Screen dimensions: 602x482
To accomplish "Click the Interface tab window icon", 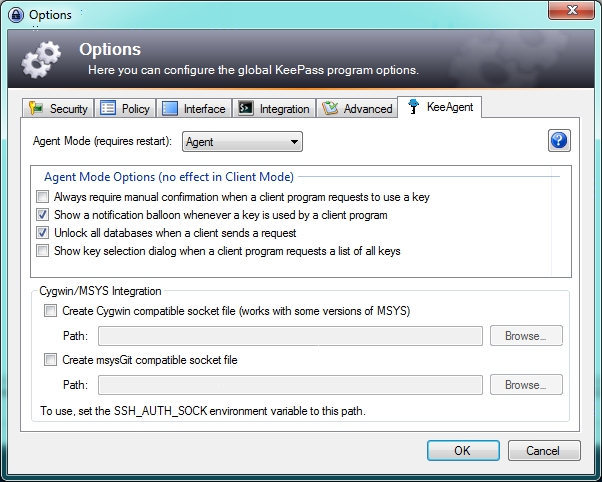I will [170, 108].
